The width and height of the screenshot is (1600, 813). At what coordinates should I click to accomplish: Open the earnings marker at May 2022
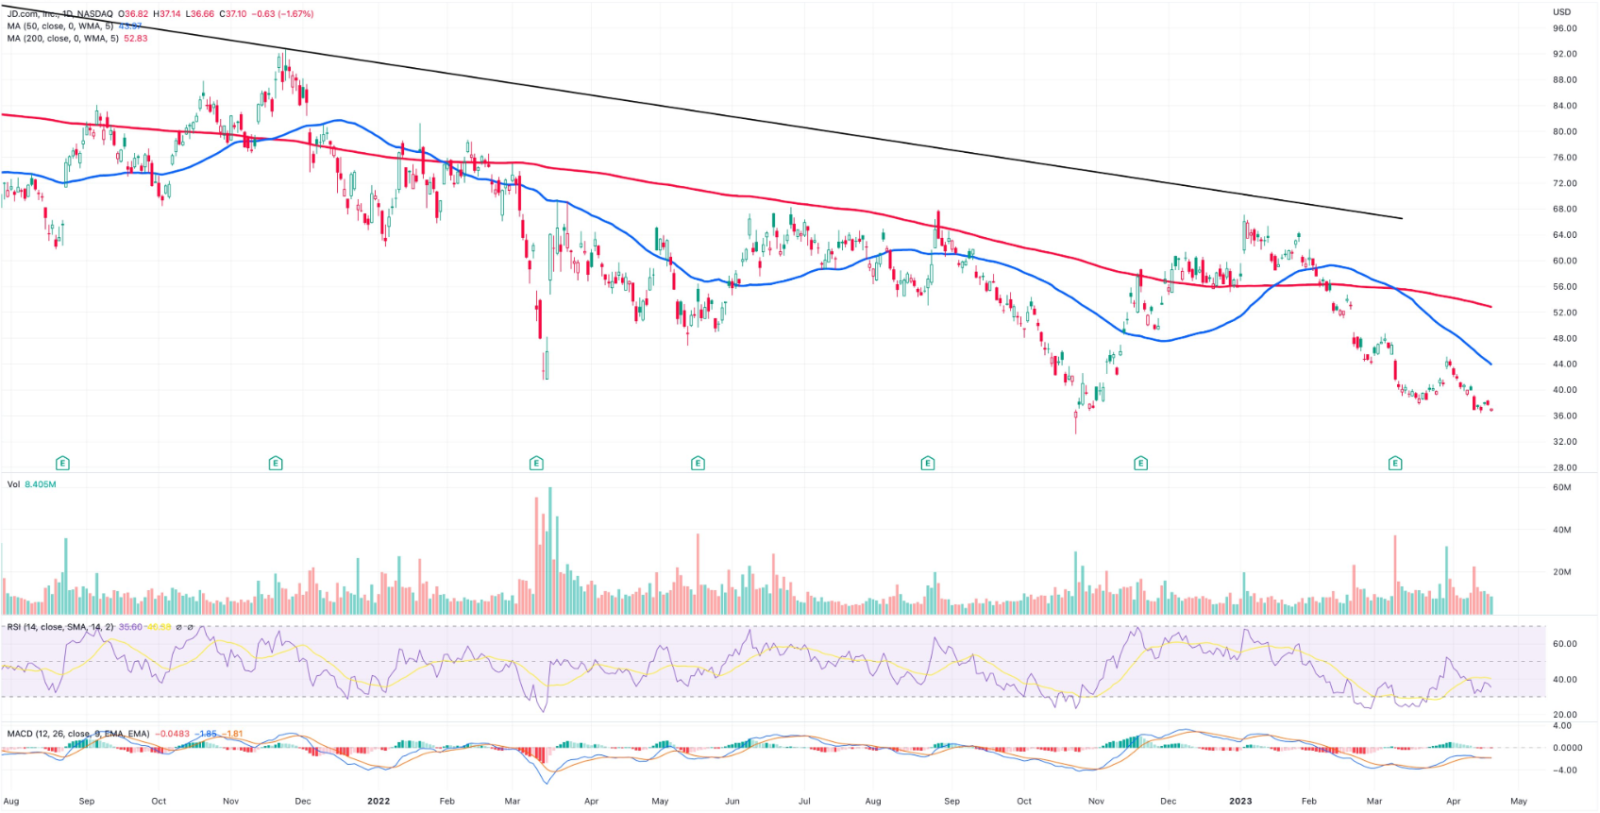coord(698,463)
